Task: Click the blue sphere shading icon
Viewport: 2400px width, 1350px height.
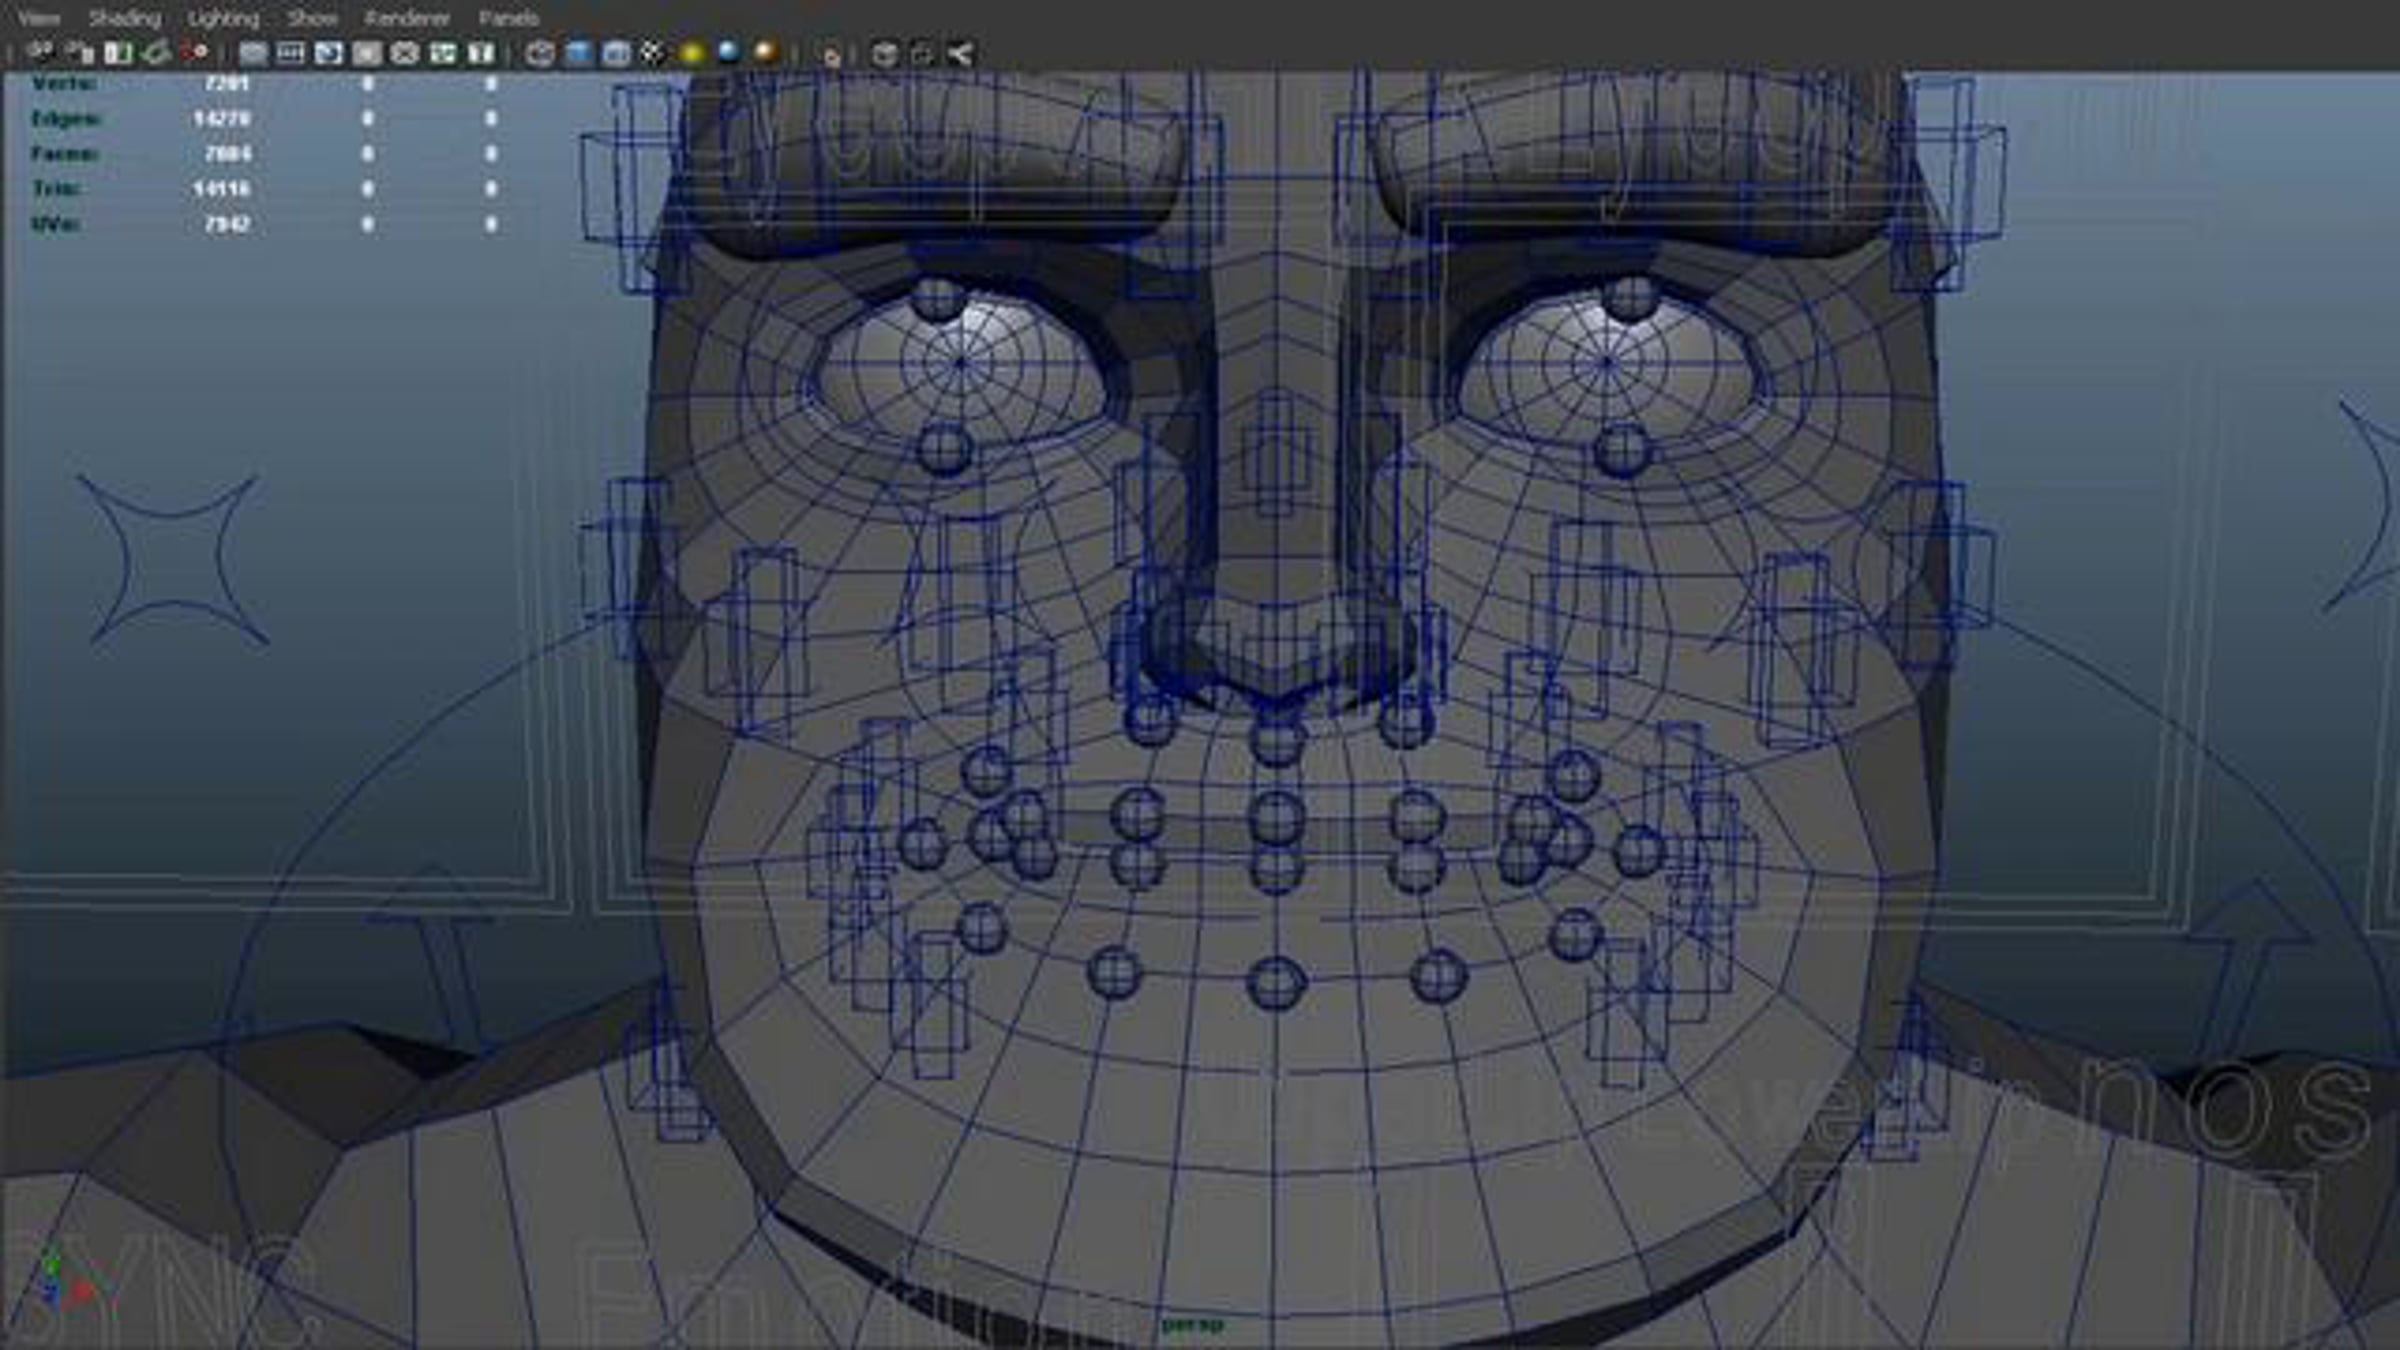Action: (x=729, y=52)
